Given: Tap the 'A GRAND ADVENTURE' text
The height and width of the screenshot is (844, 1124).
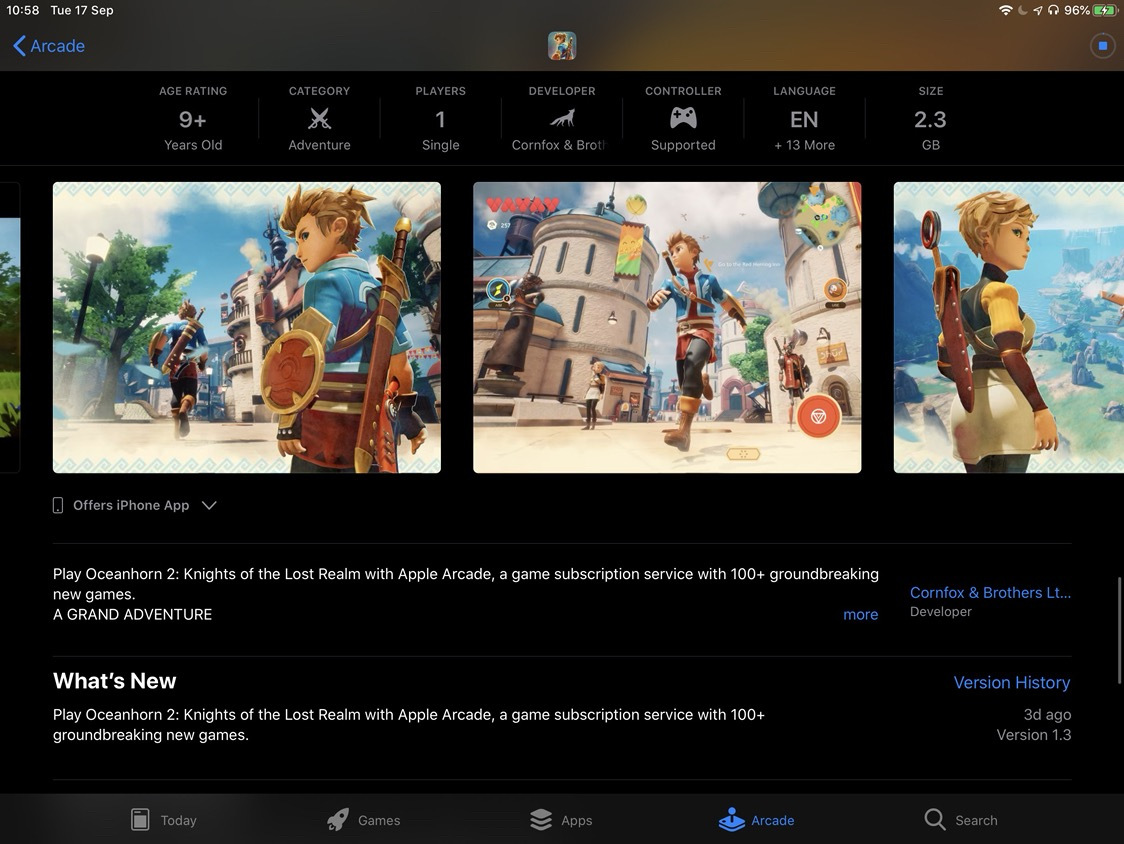Looking at the screenshot, I should (x=133, y=615).
